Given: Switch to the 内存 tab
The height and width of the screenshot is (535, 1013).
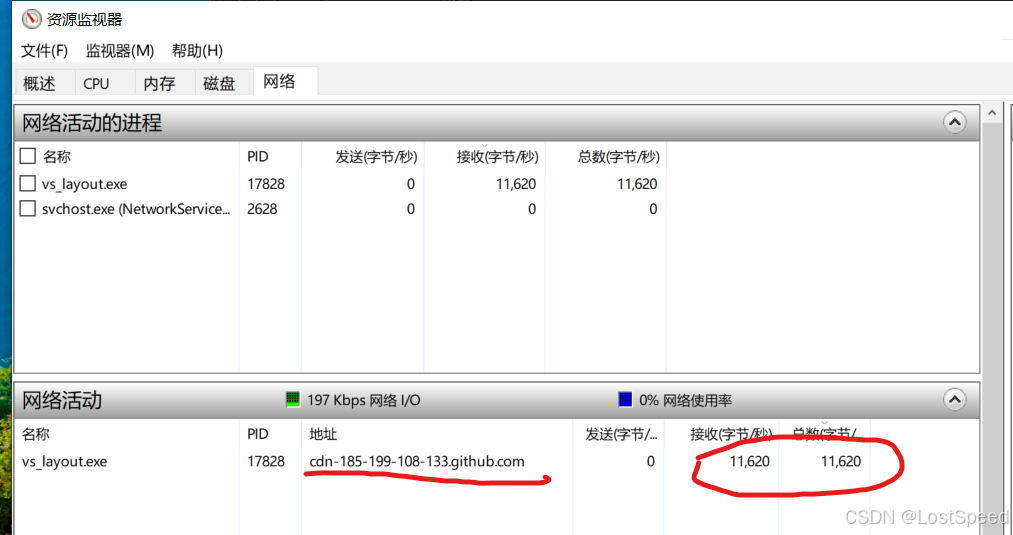Looking at the screenshot, I should pyautogui.click(x=159, y=83).
